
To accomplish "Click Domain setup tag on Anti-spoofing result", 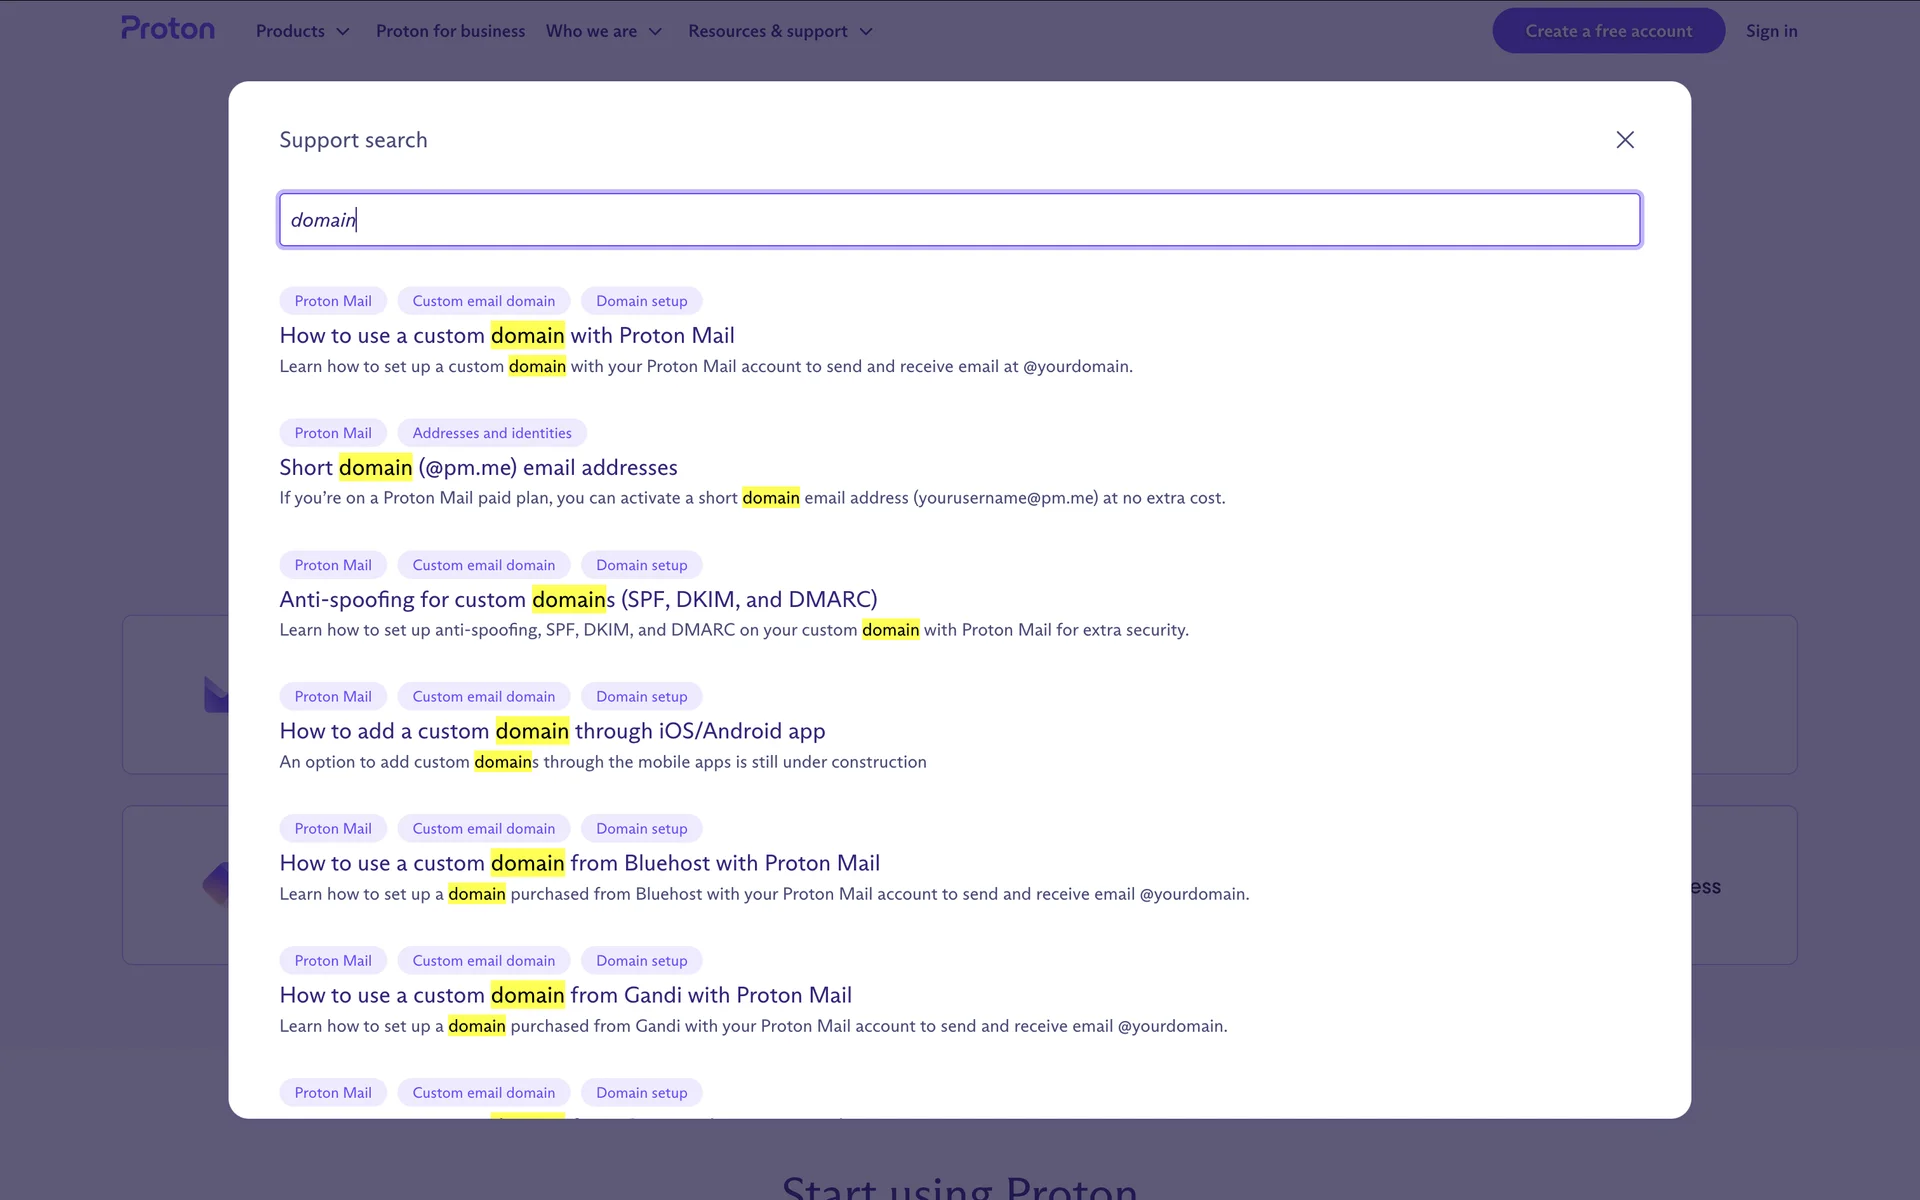I will (x=641, y=565).
